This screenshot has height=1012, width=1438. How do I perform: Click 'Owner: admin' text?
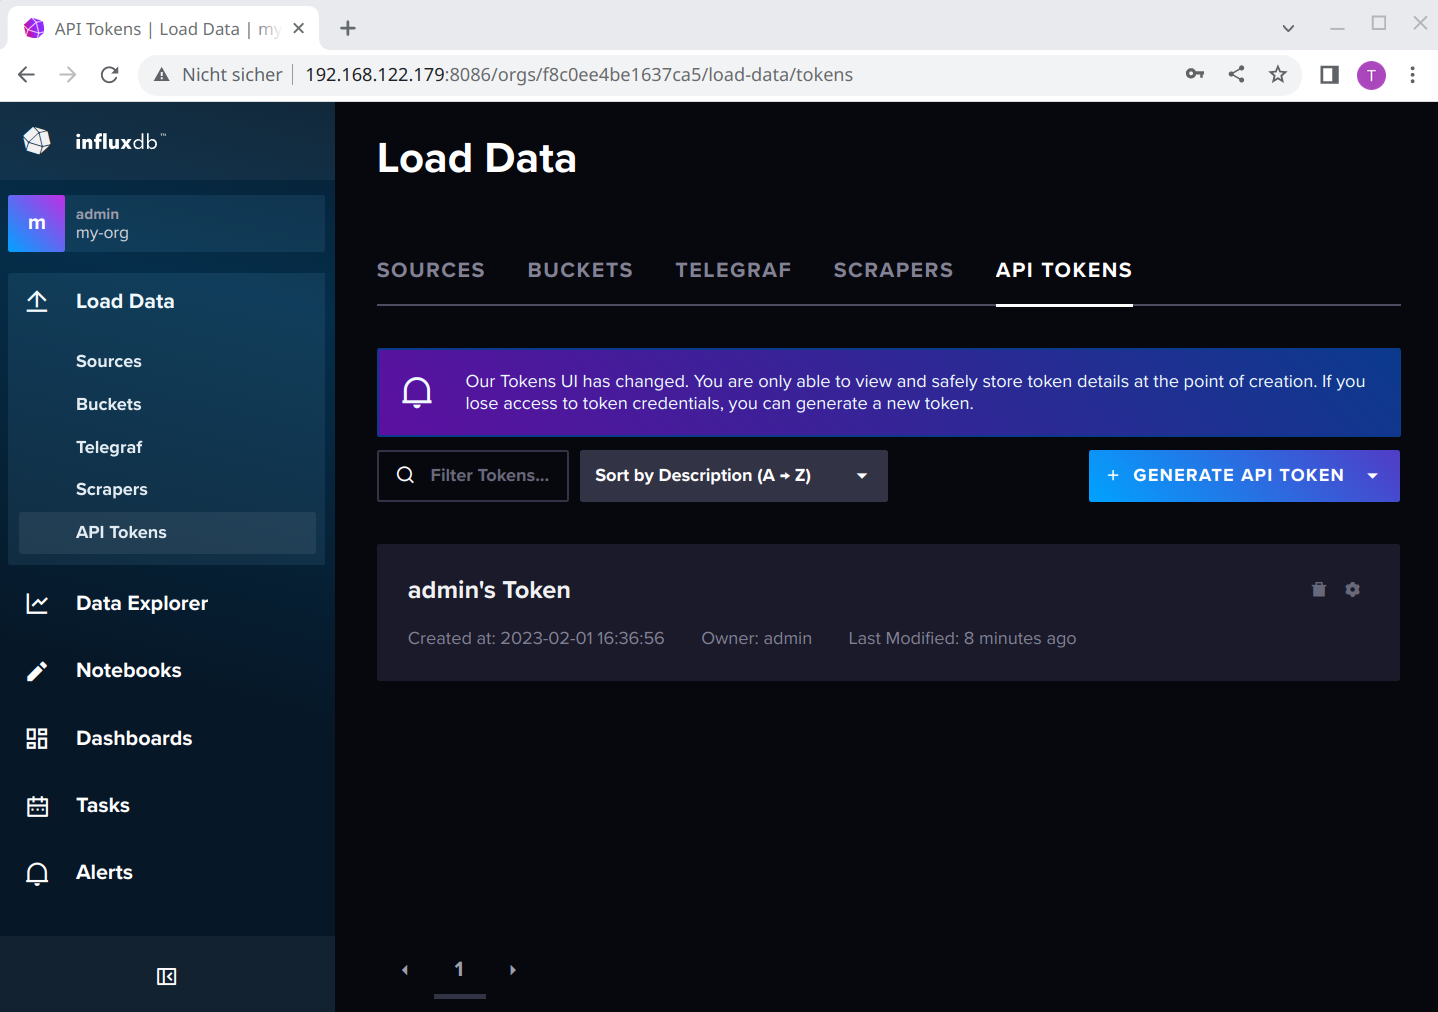(756, 638)
